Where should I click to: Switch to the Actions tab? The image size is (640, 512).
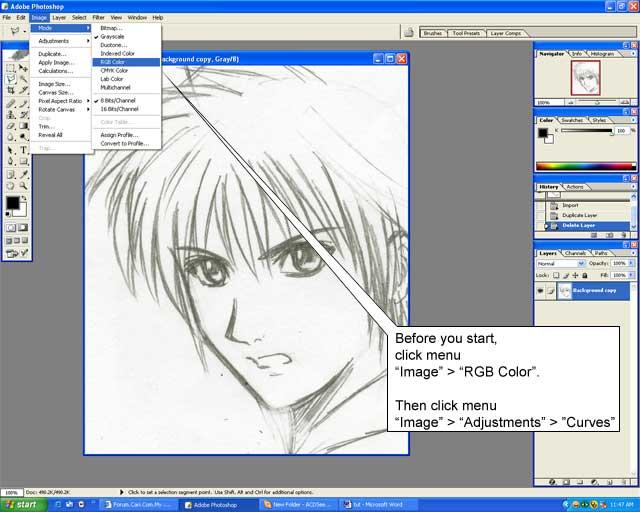pos(575,187)
